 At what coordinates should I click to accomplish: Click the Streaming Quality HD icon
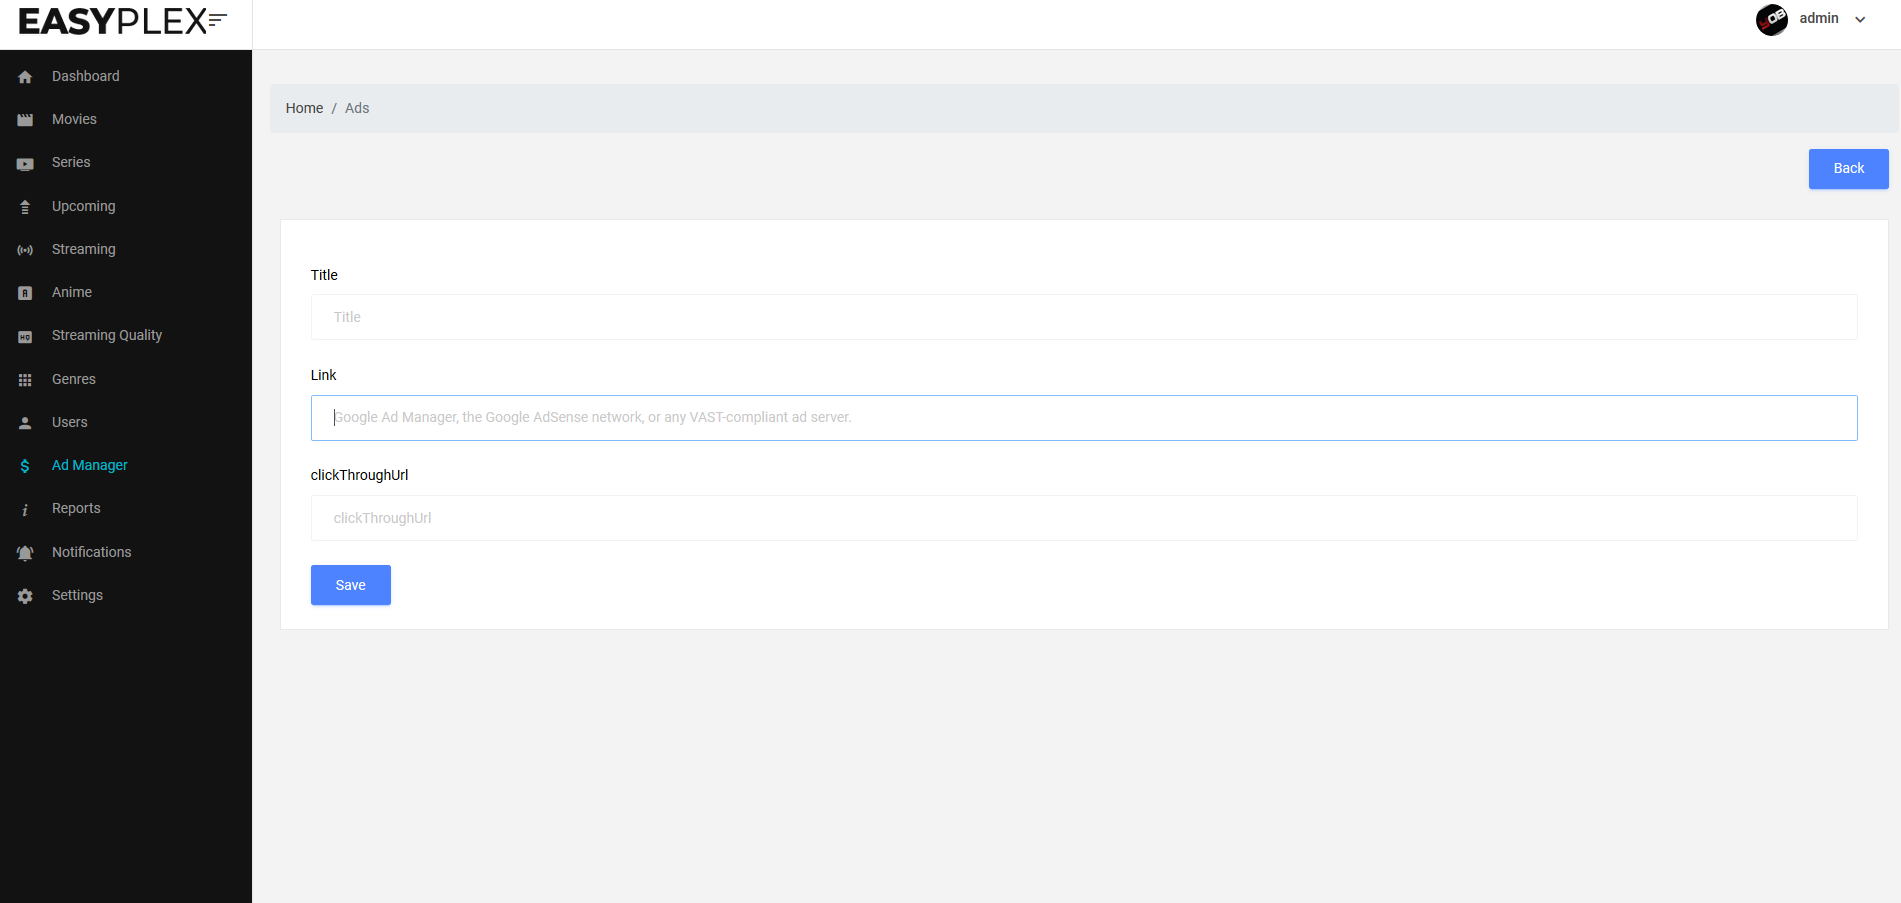25,335
